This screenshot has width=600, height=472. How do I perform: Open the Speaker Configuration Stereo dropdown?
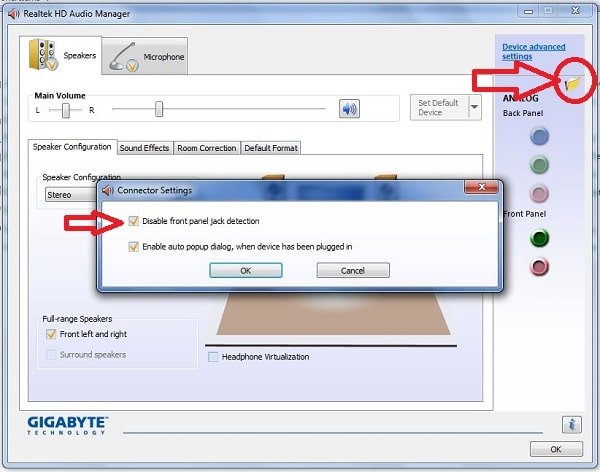coord(70,195)
